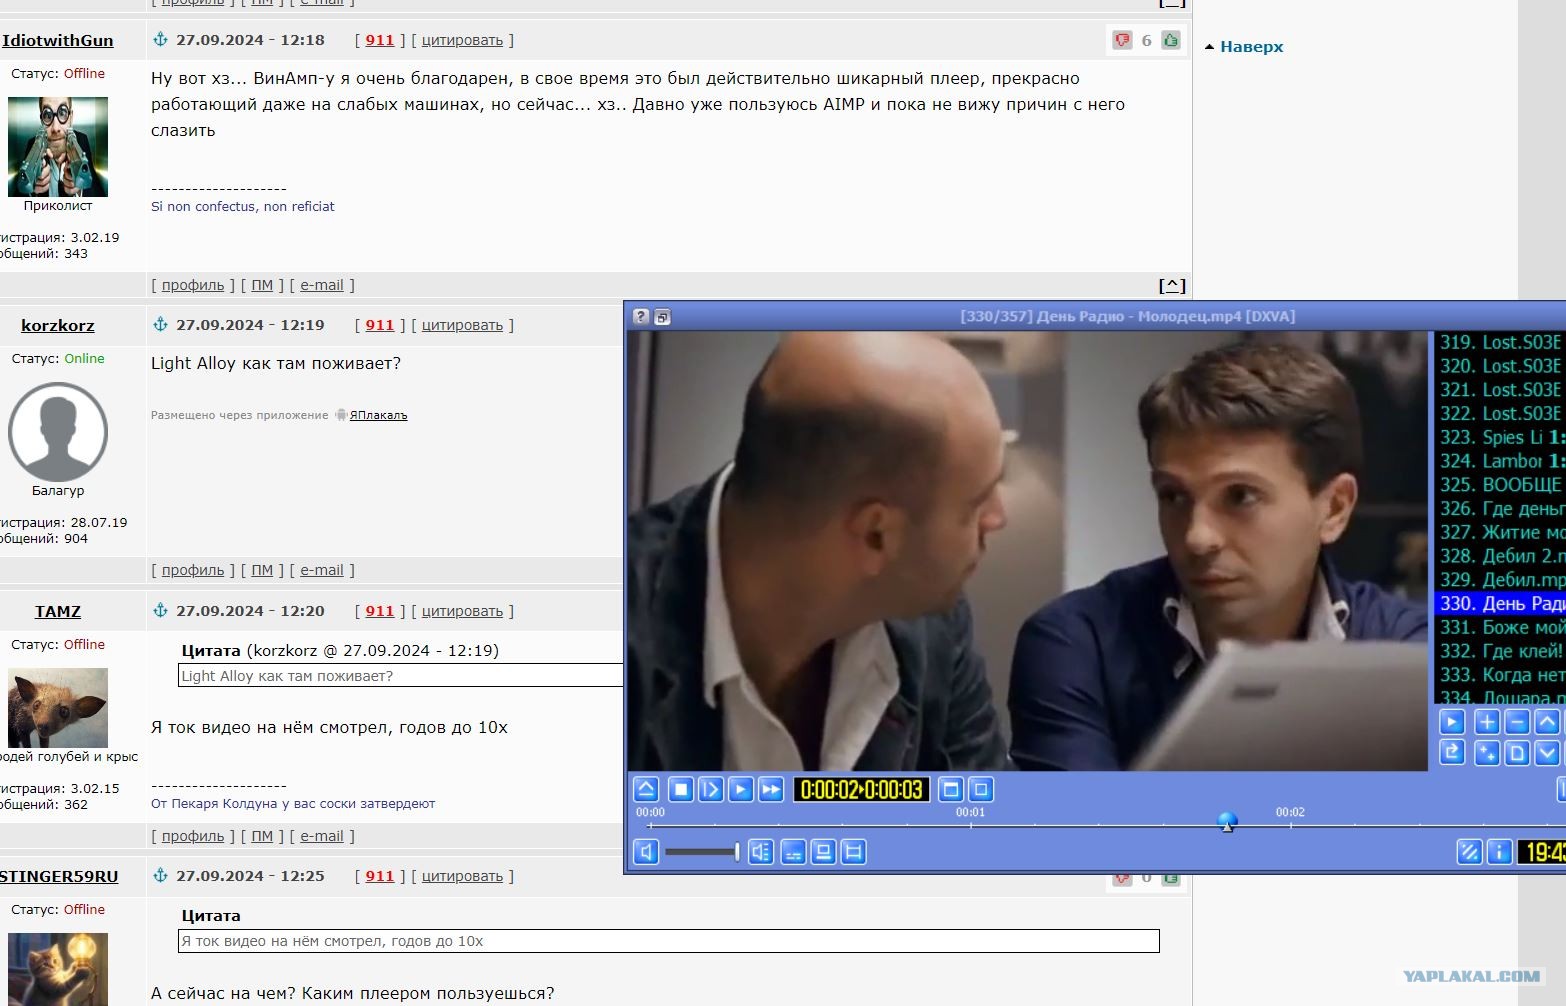Click the anchor permalink icon on STINGER59RU's post
This screenshot has height=1006, width=1566.
[x=160, y=875]
